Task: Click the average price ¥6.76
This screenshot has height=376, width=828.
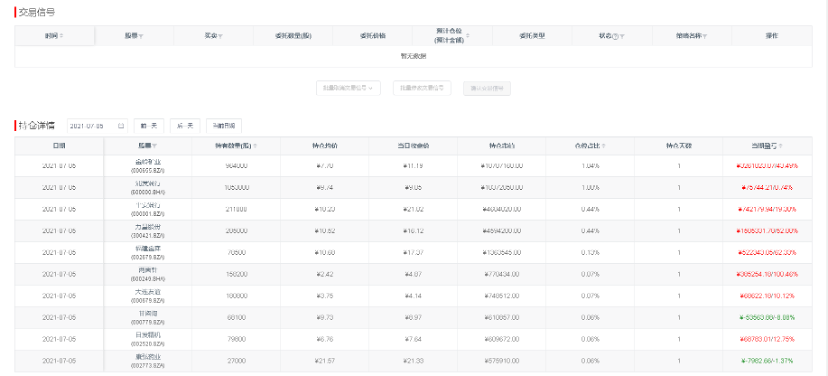Action: tap(324, 339)
